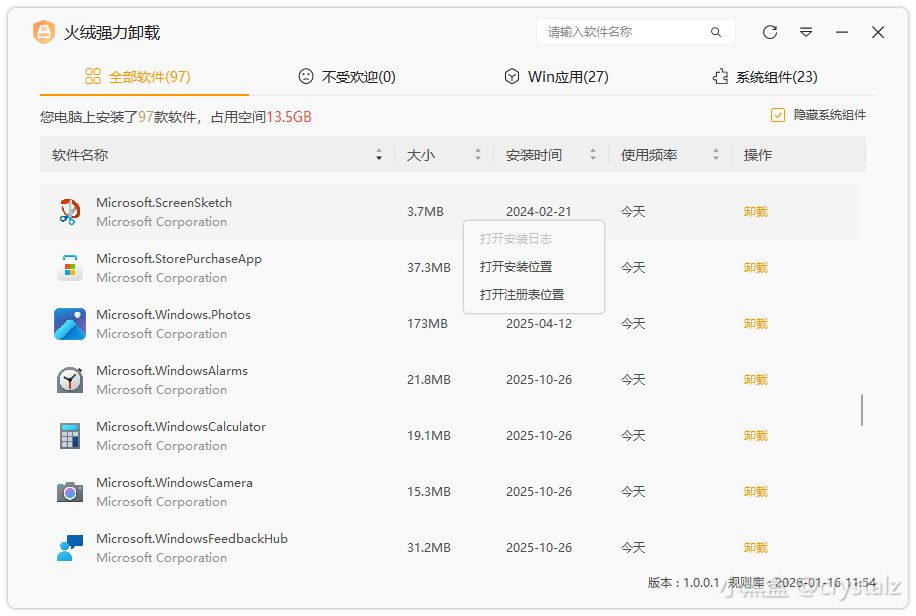Select the Microsoft.StorePurchaseApp name text

click(179, 259)
